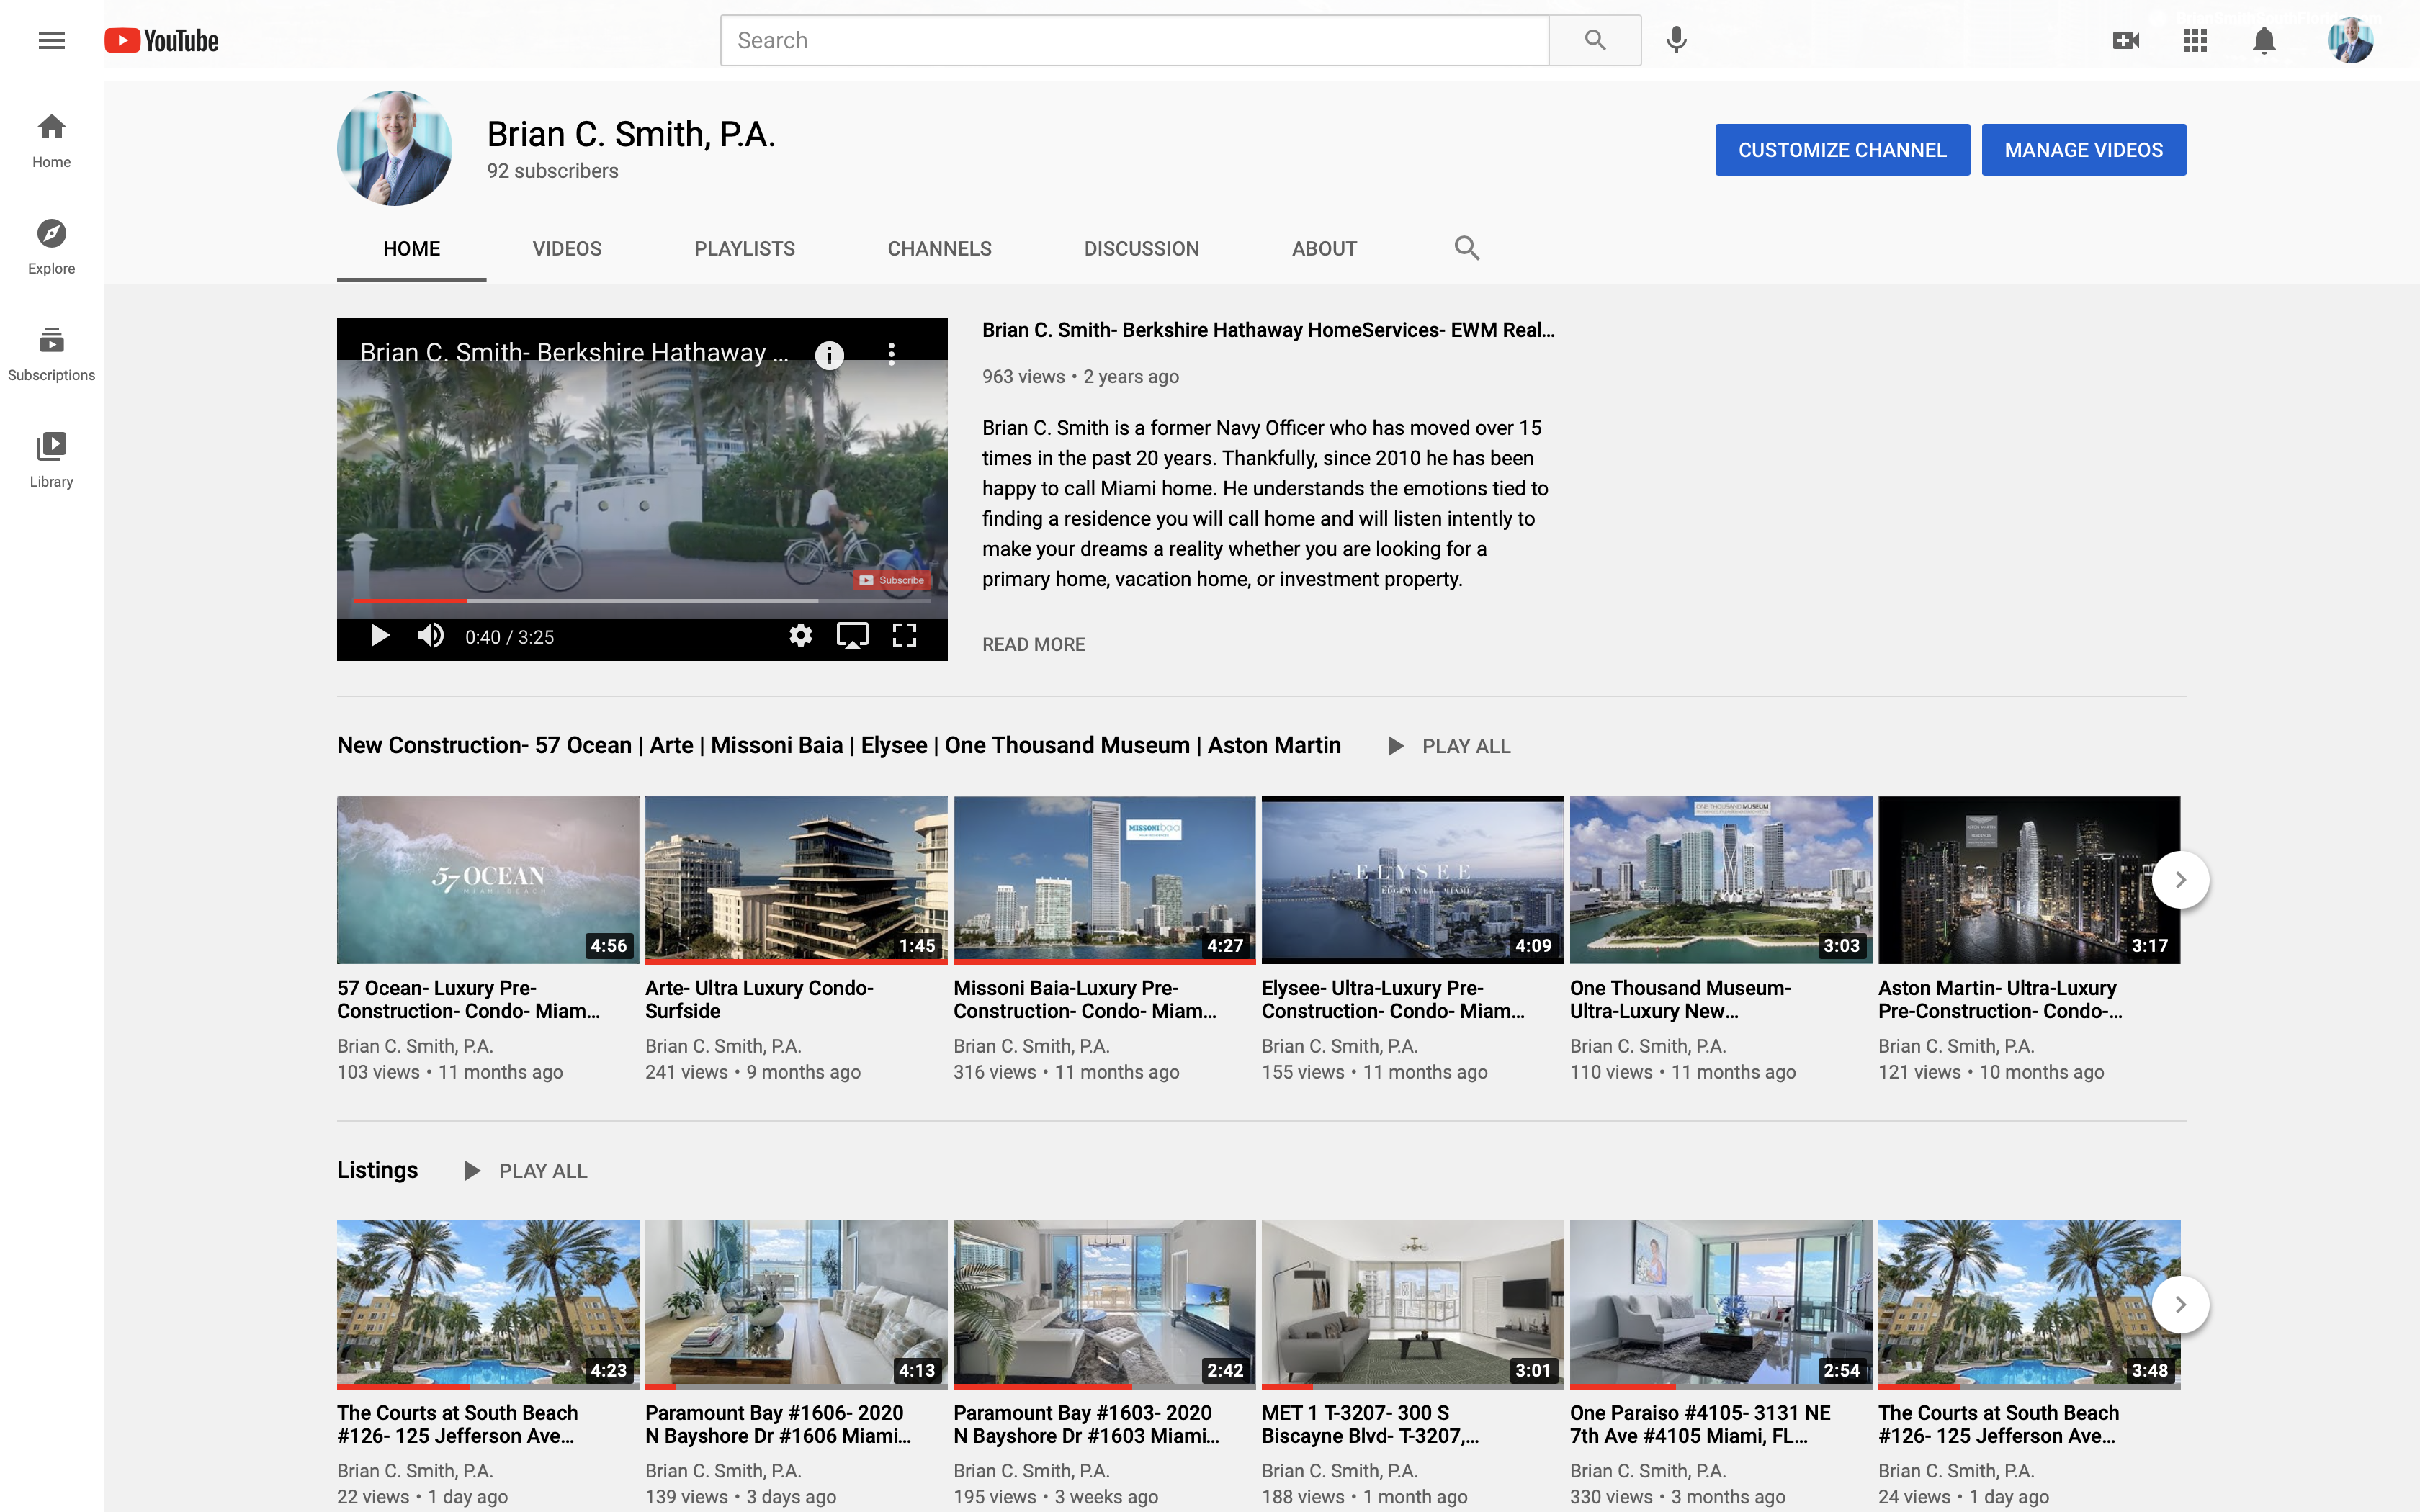Click the MANAGE VIDEOS button
The image size is (2420, 1512).
click(2083, 150)
